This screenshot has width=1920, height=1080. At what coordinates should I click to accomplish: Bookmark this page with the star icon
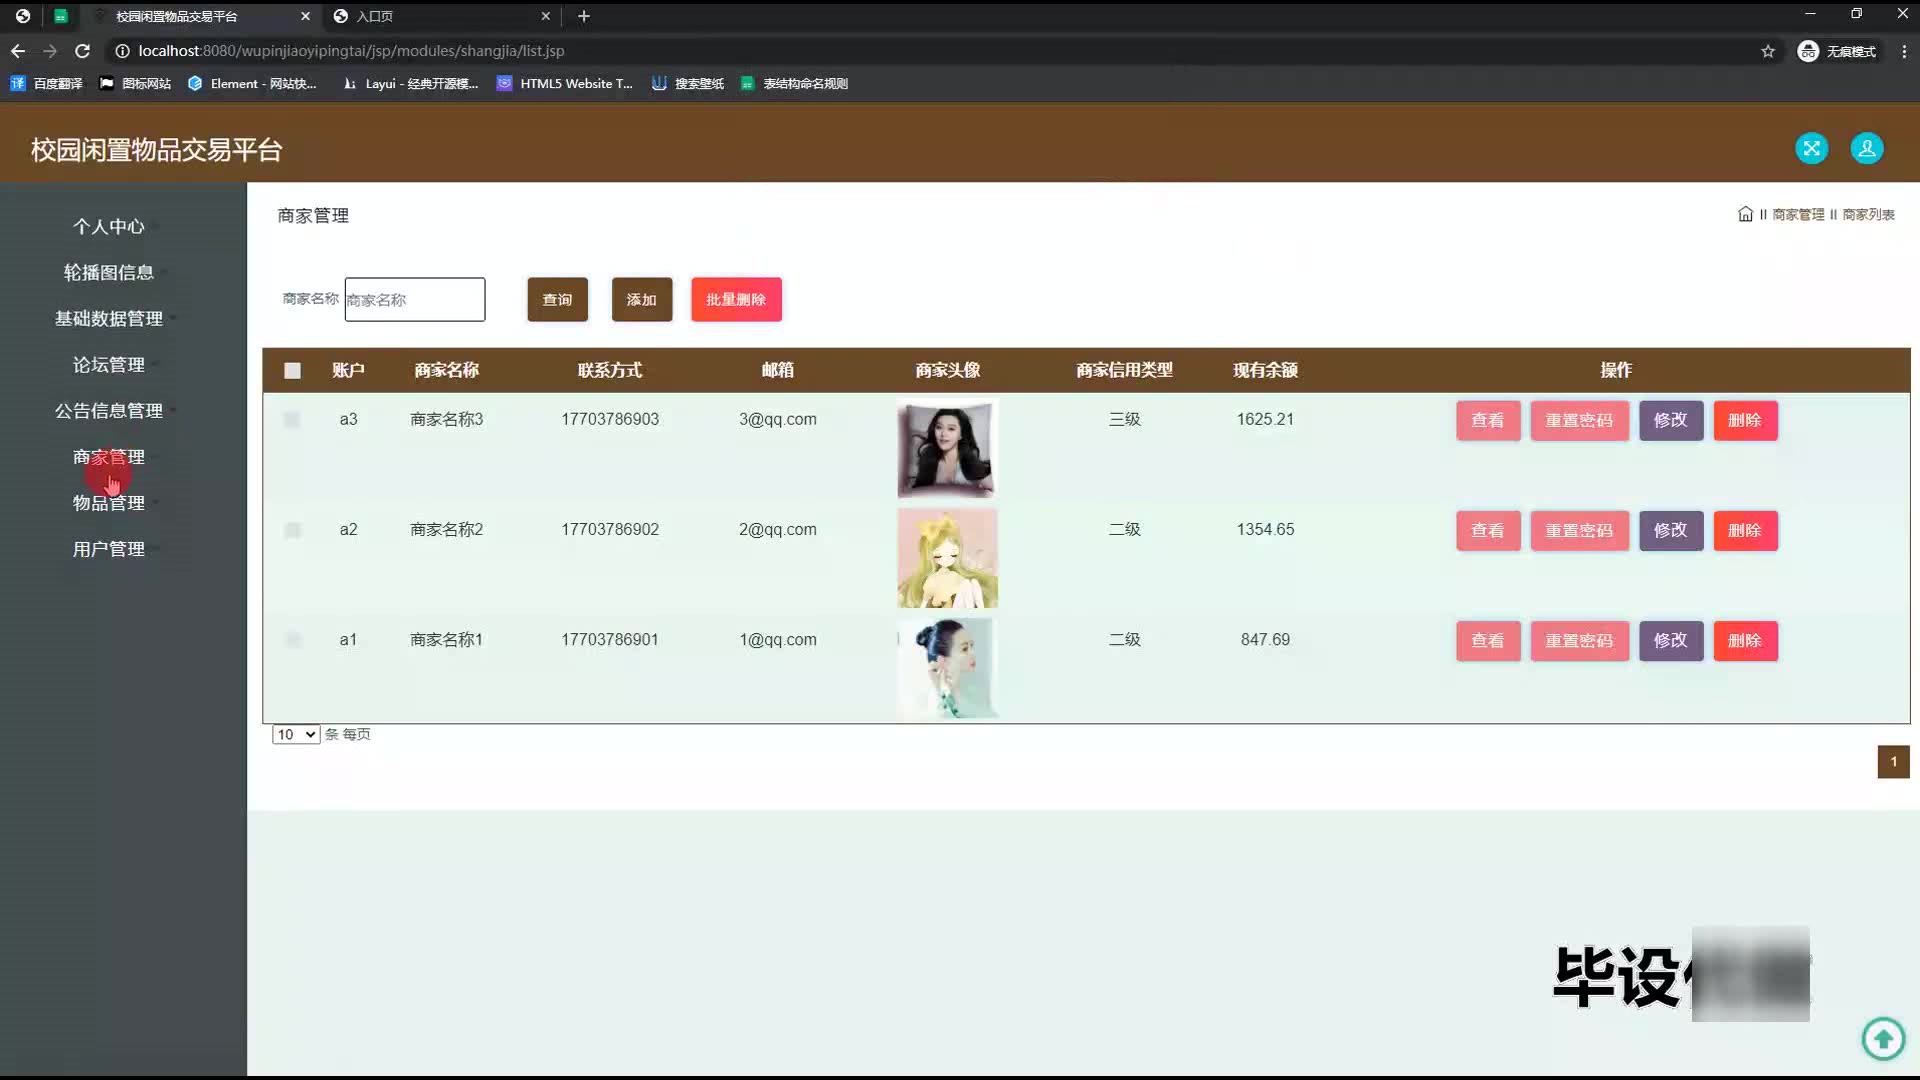[x=1768, y=51]
